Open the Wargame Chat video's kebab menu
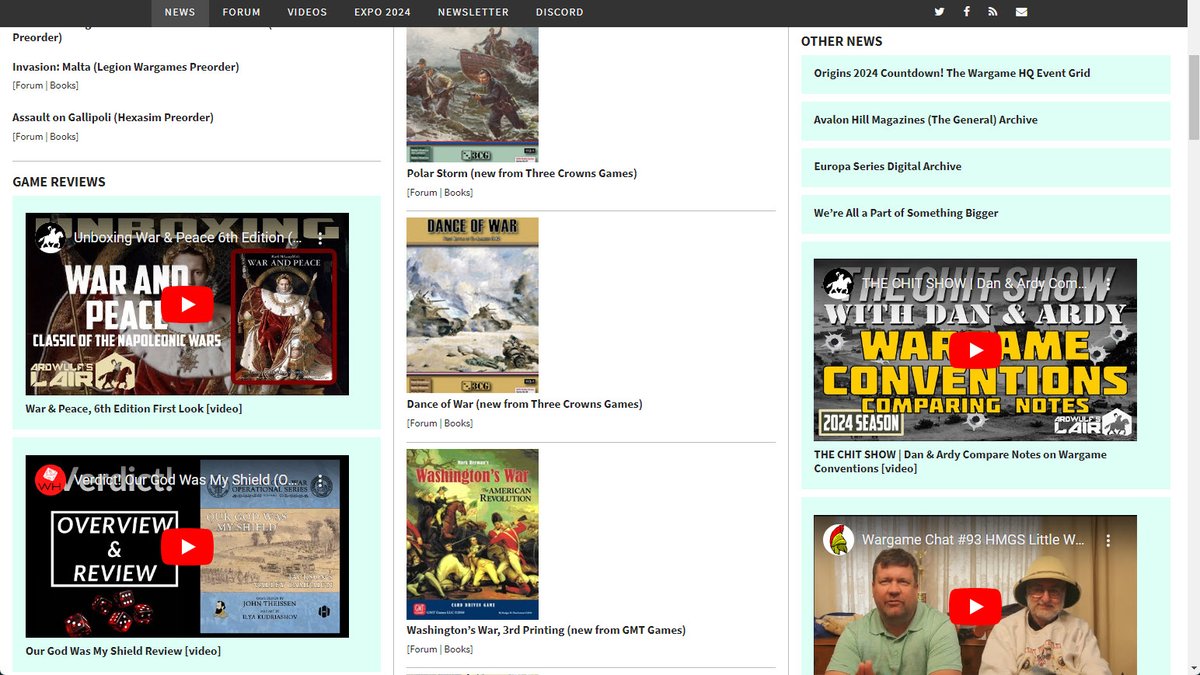The width and height of the screenshot is (1200, 675). pos(1108,540)
